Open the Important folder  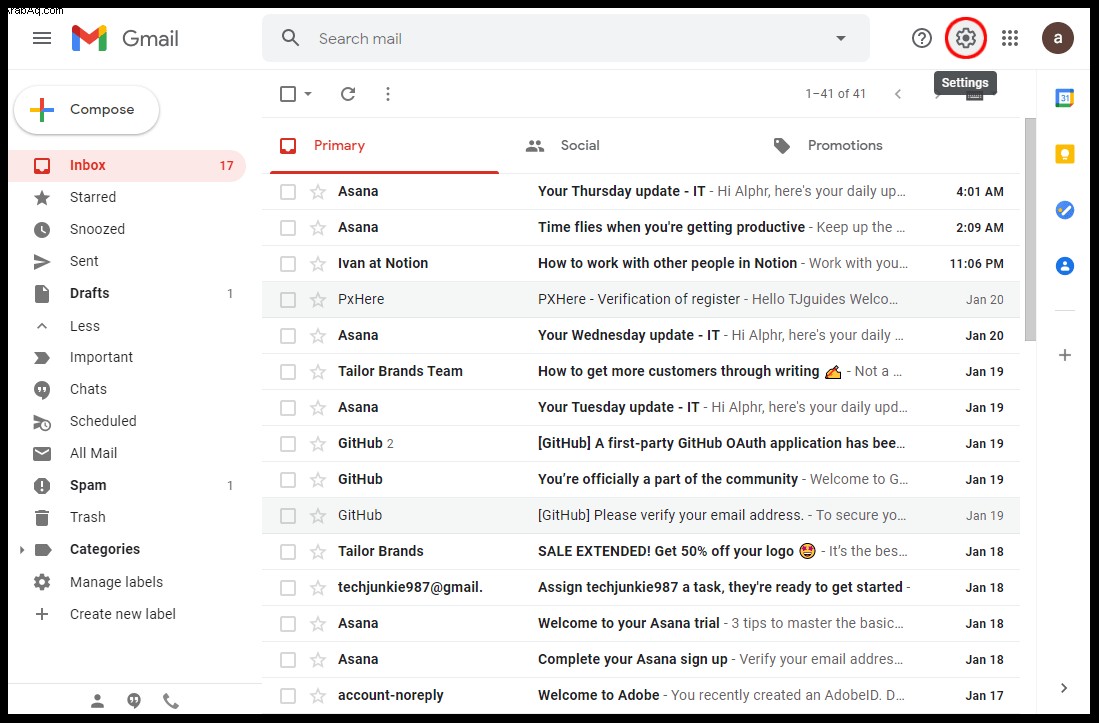point(128,357)
